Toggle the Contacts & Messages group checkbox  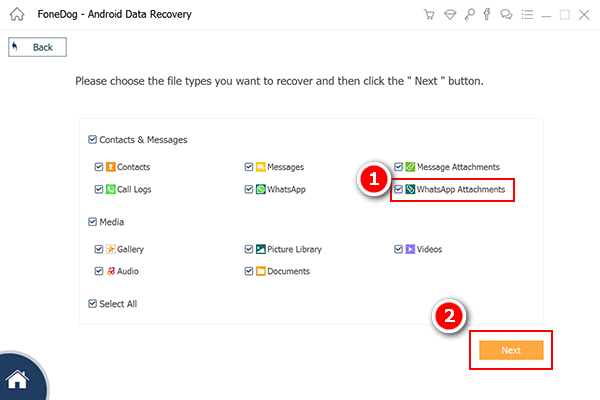[x=93, y=140]
